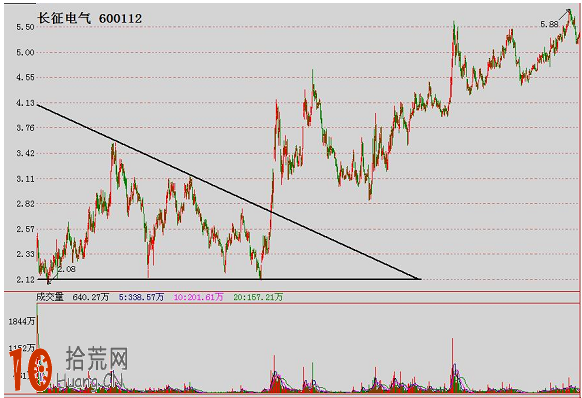
Task: Click the stock code 600112
Action: pos(120,19)
